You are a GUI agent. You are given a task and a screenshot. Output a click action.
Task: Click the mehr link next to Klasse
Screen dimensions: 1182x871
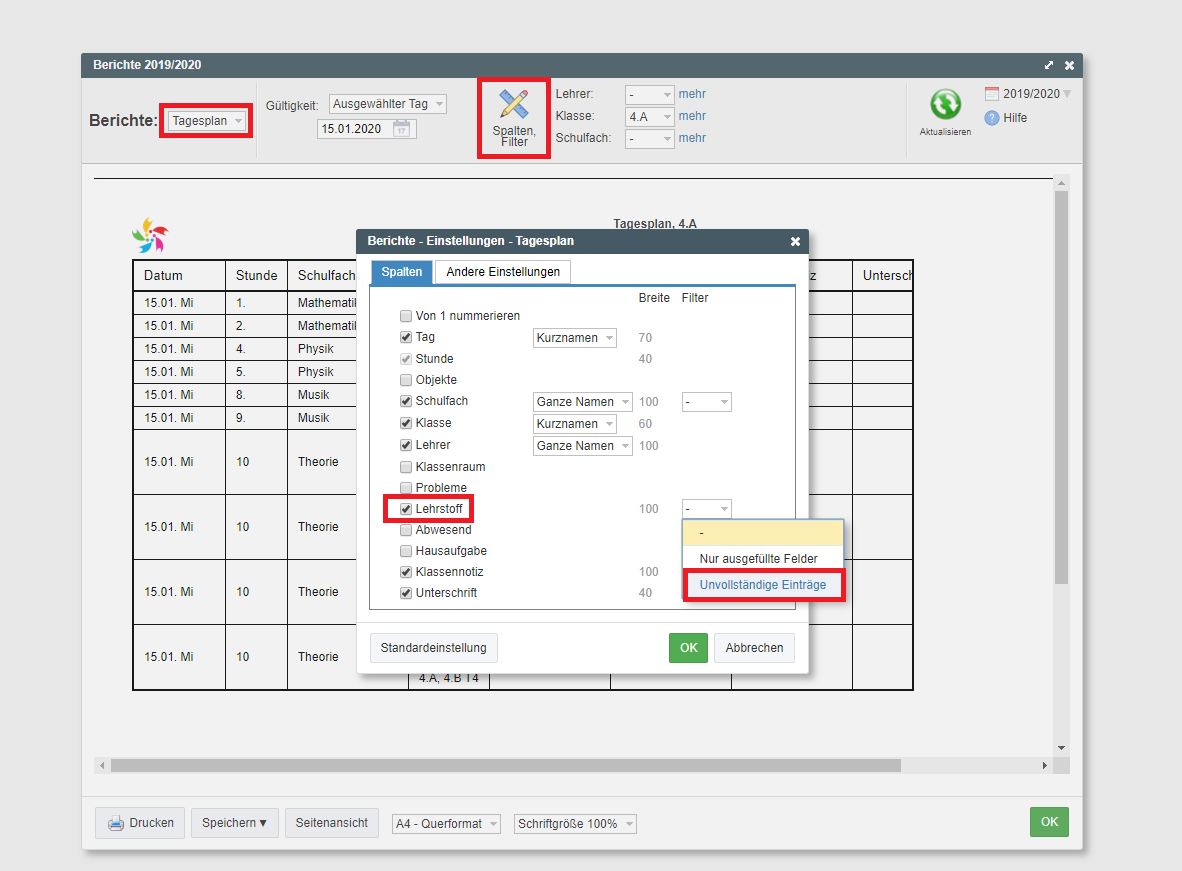click(x=692, y=116)
